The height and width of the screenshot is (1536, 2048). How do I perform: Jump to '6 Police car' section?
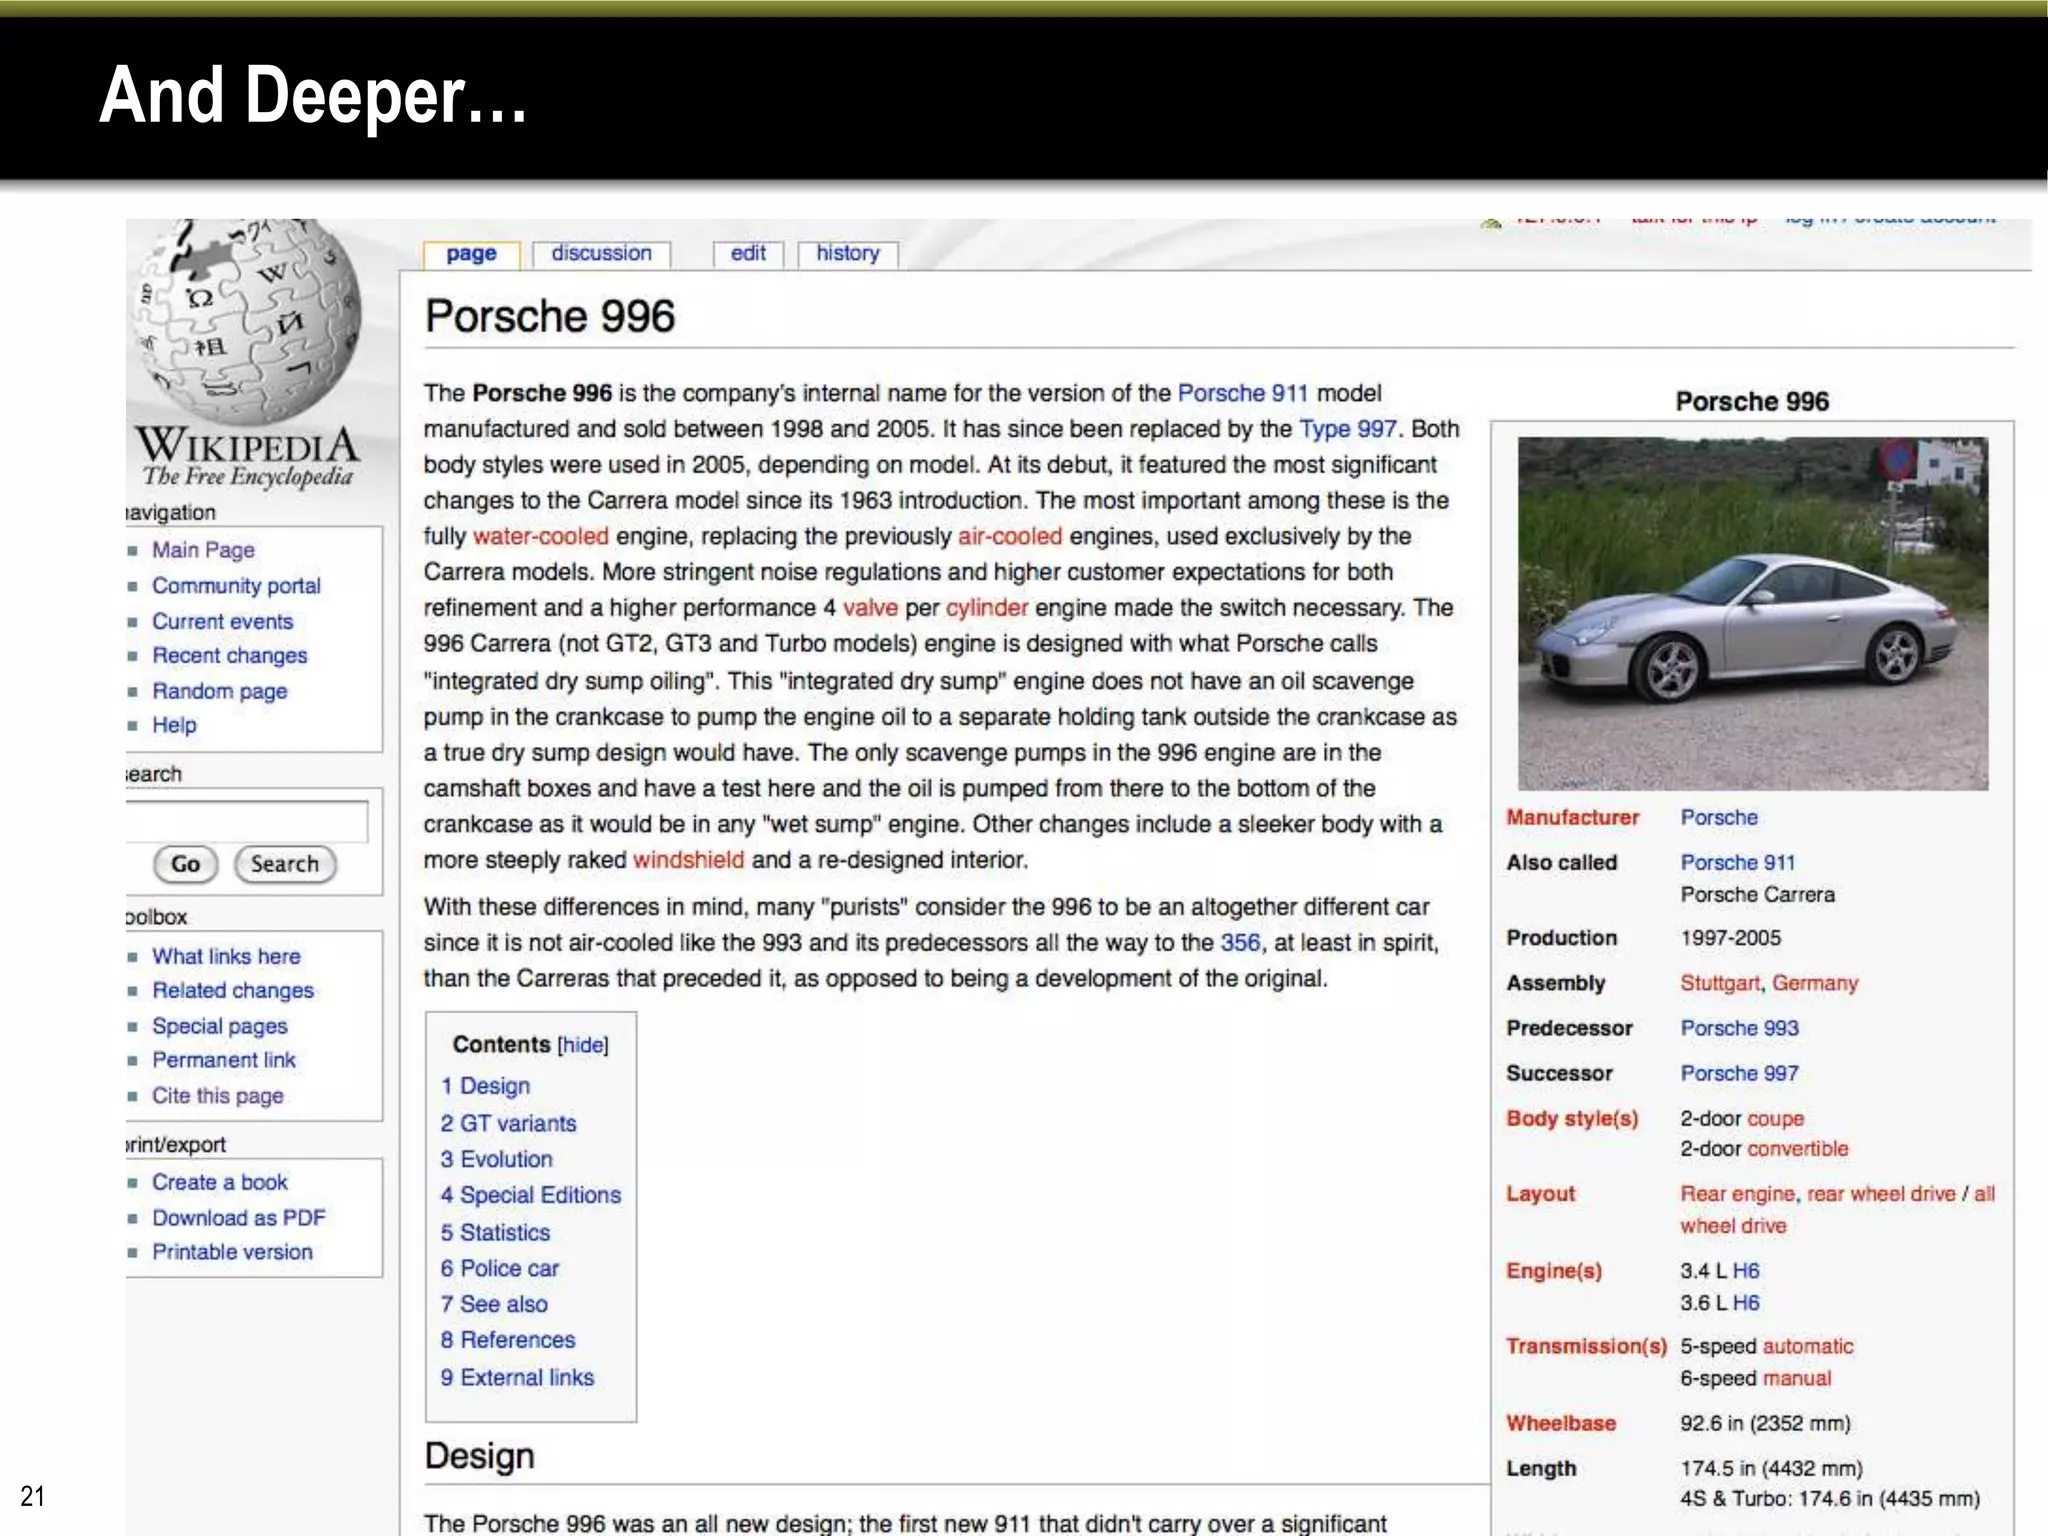500,1268
